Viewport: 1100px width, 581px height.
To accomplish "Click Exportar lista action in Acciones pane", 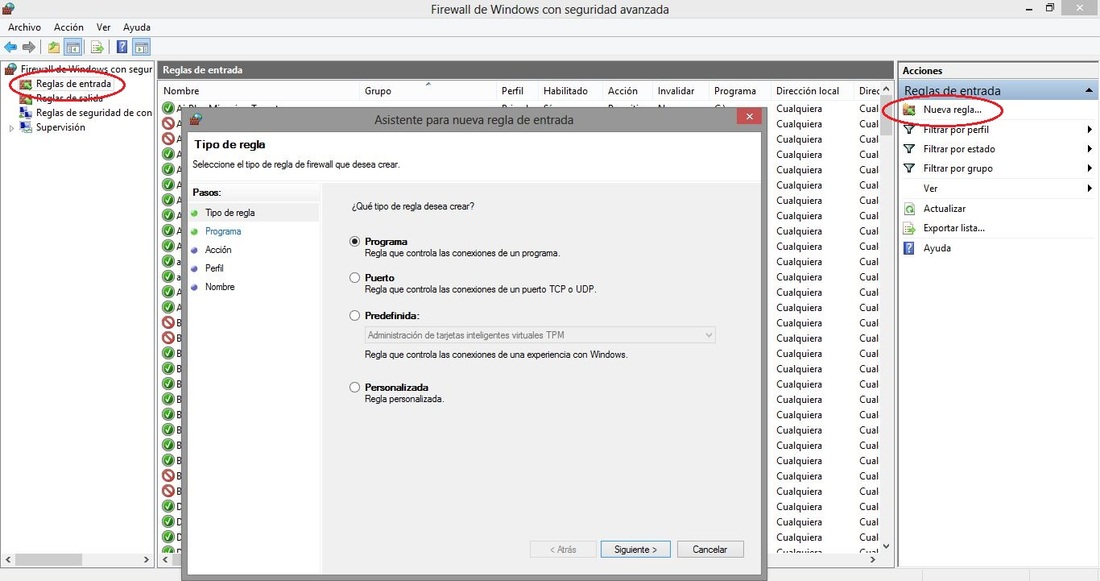I will [x=953, y=228].
